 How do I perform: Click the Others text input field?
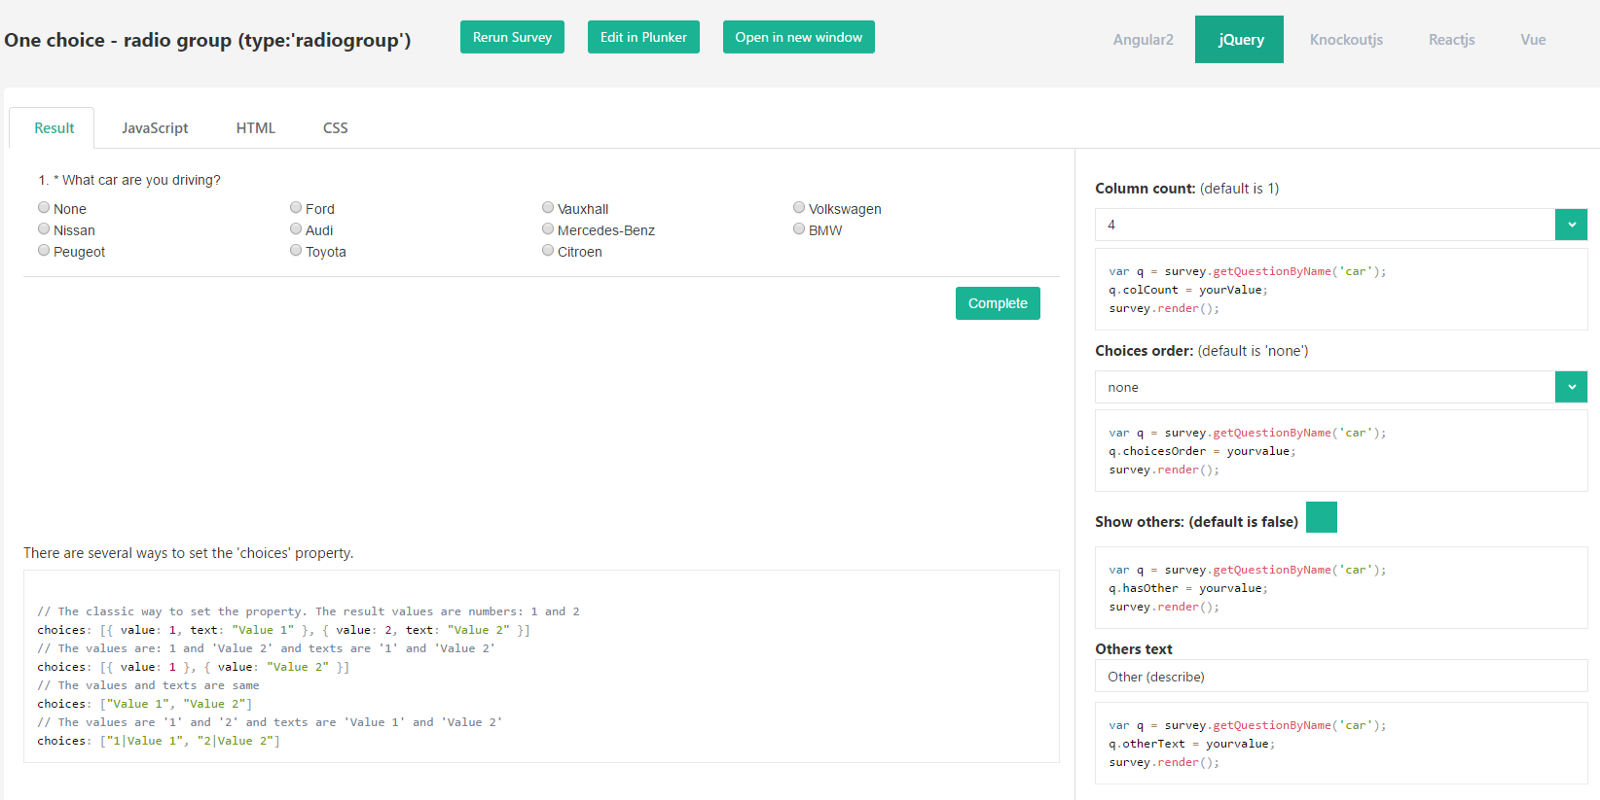point(1340,676)
